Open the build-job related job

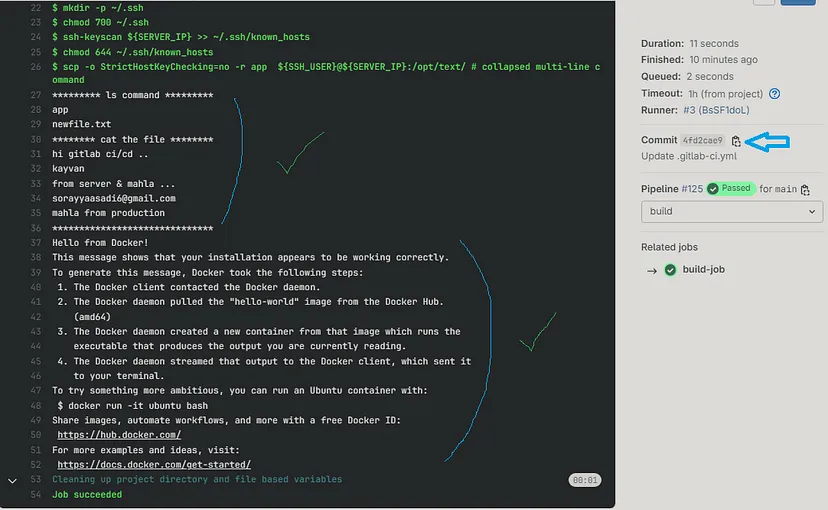[703, 270]
